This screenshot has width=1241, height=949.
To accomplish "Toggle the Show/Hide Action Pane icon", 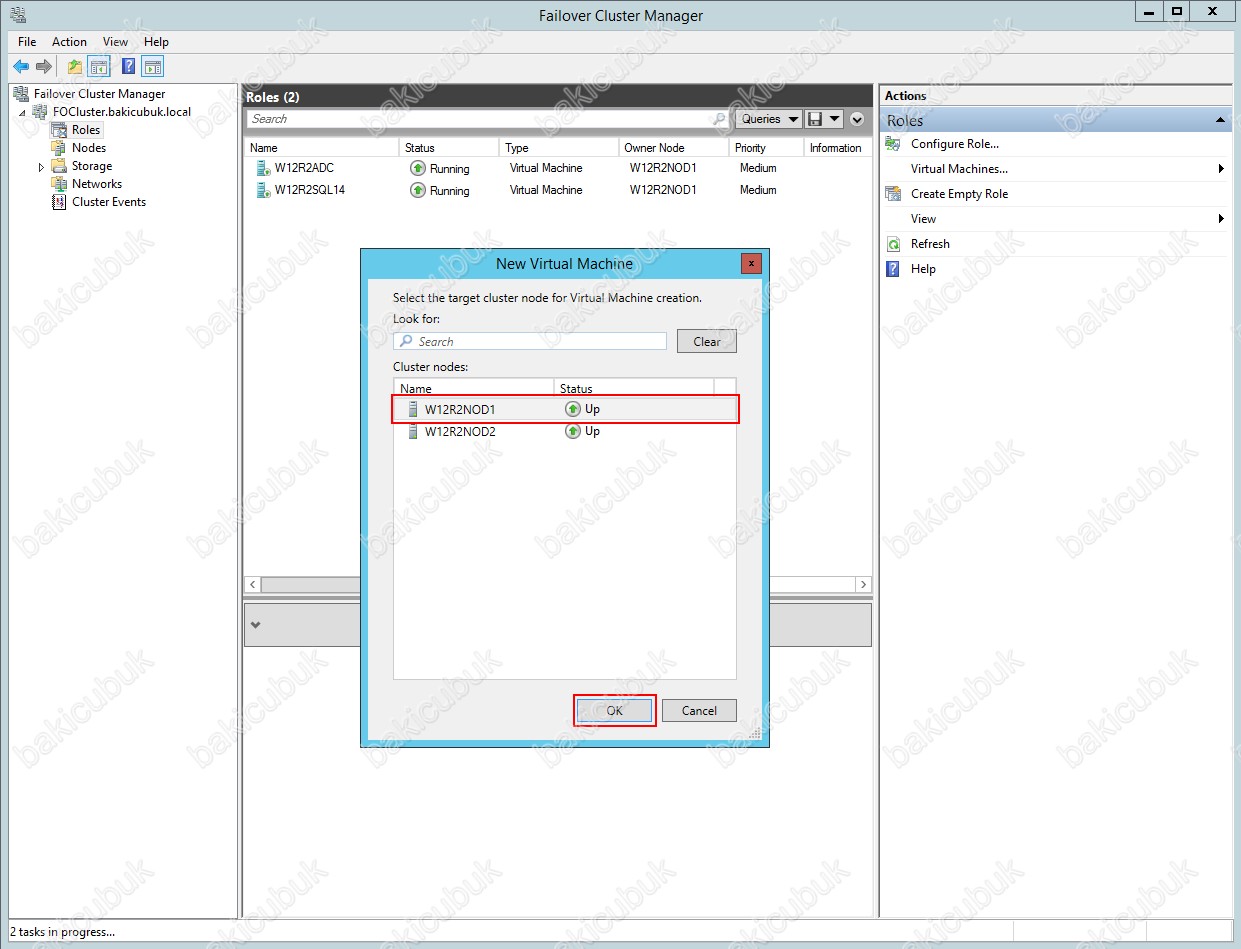I will (153, 67).
